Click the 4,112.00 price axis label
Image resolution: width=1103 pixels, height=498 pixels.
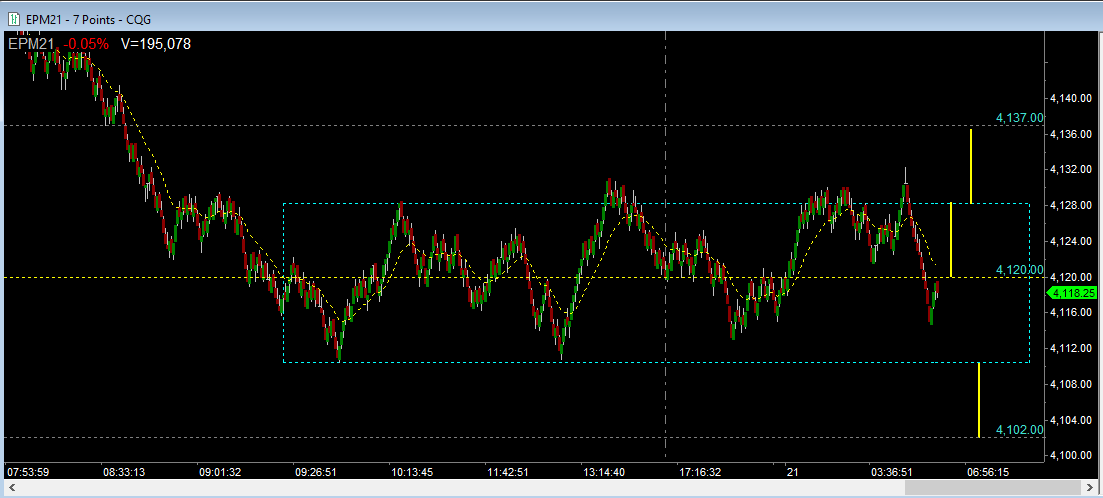(x=1071, y=348)
